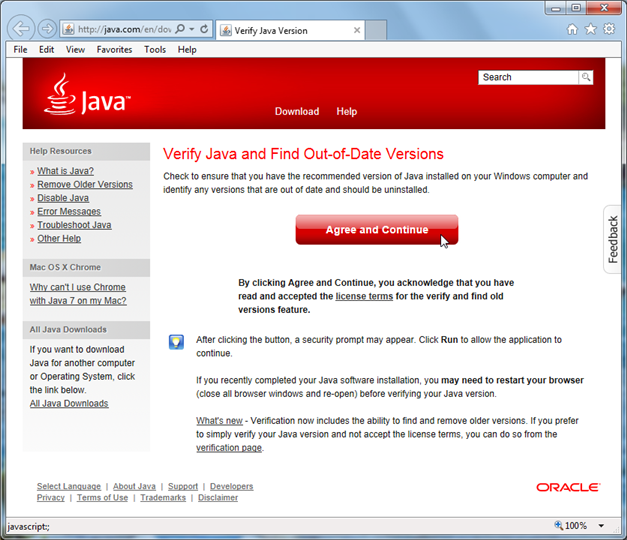The width and height of the screenshot is (627, 540).
Task: Open the About Java footer link
Action: coord(134,486)
